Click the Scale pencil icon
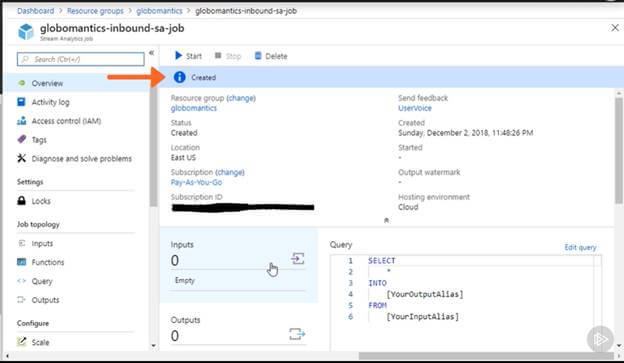Screen dimensions: 624x363 21,342
